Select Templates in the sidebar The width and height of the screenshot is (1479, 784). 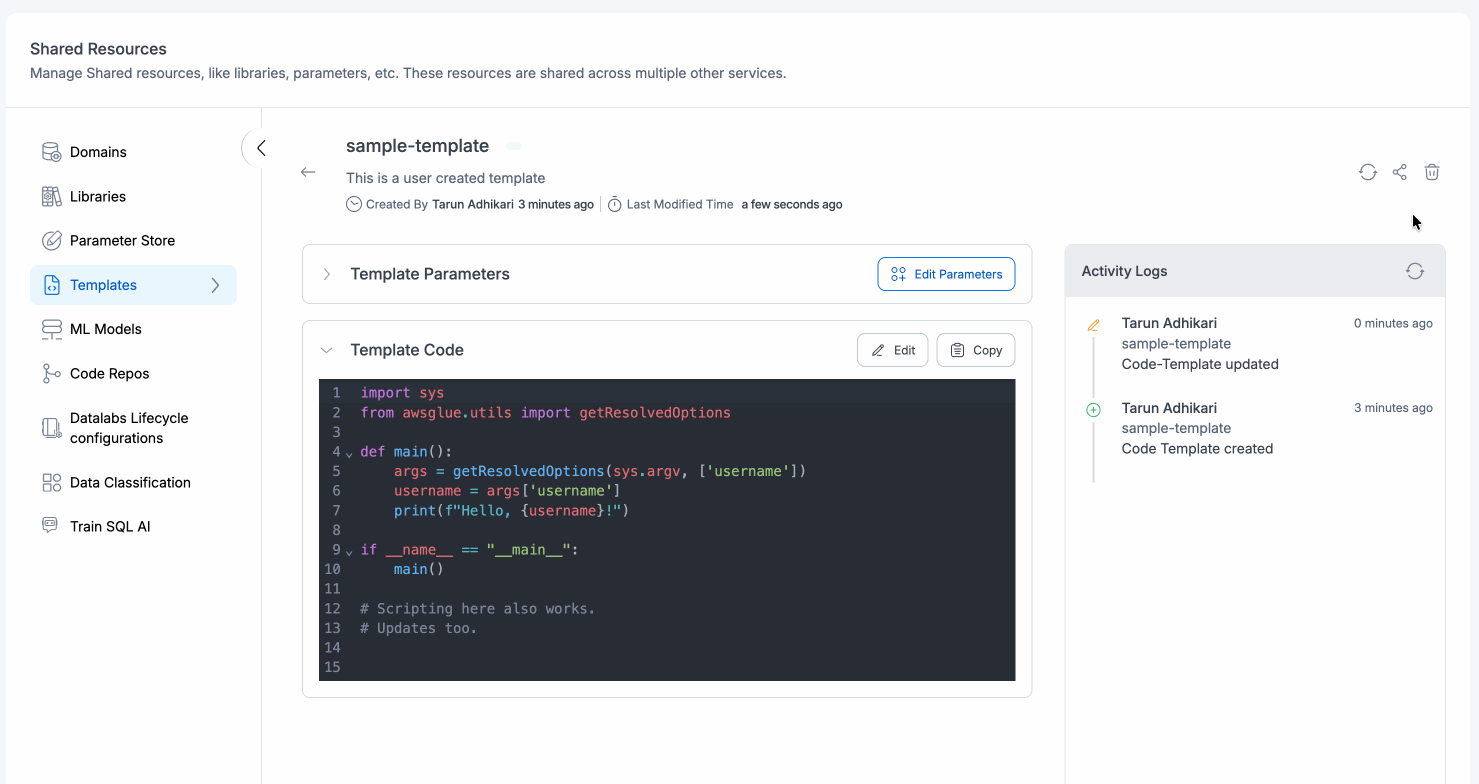(x=105, y=284)
